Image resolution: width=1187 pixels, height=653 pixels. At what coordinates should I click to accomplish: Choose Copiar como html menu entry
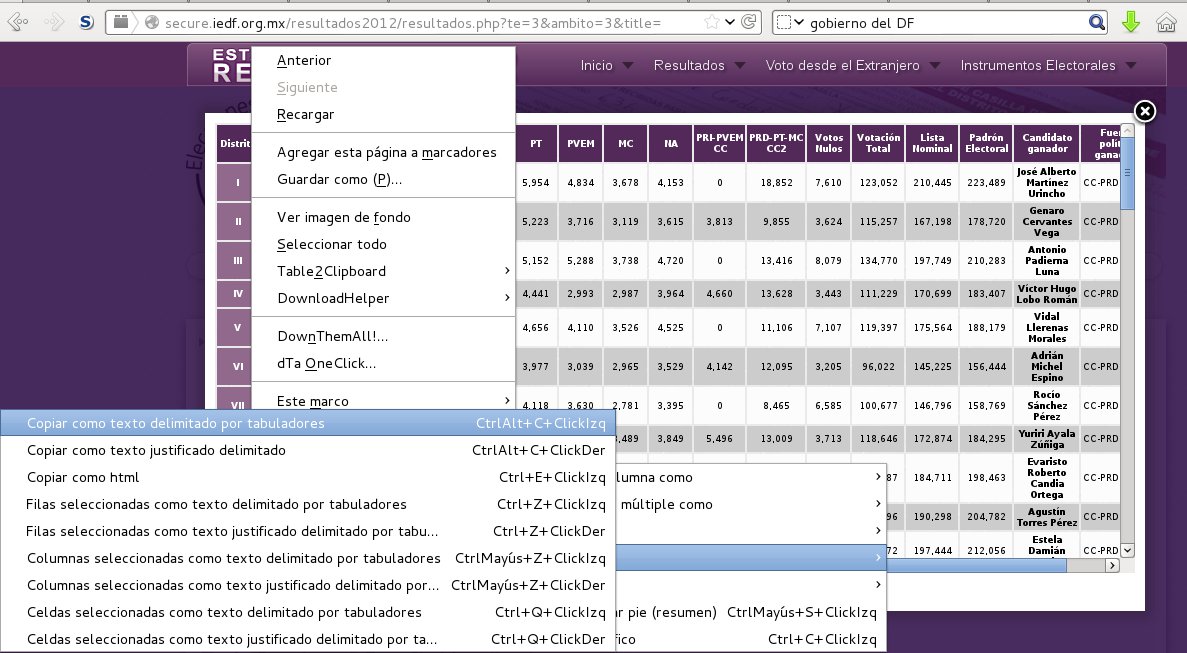tap(83, 478)
